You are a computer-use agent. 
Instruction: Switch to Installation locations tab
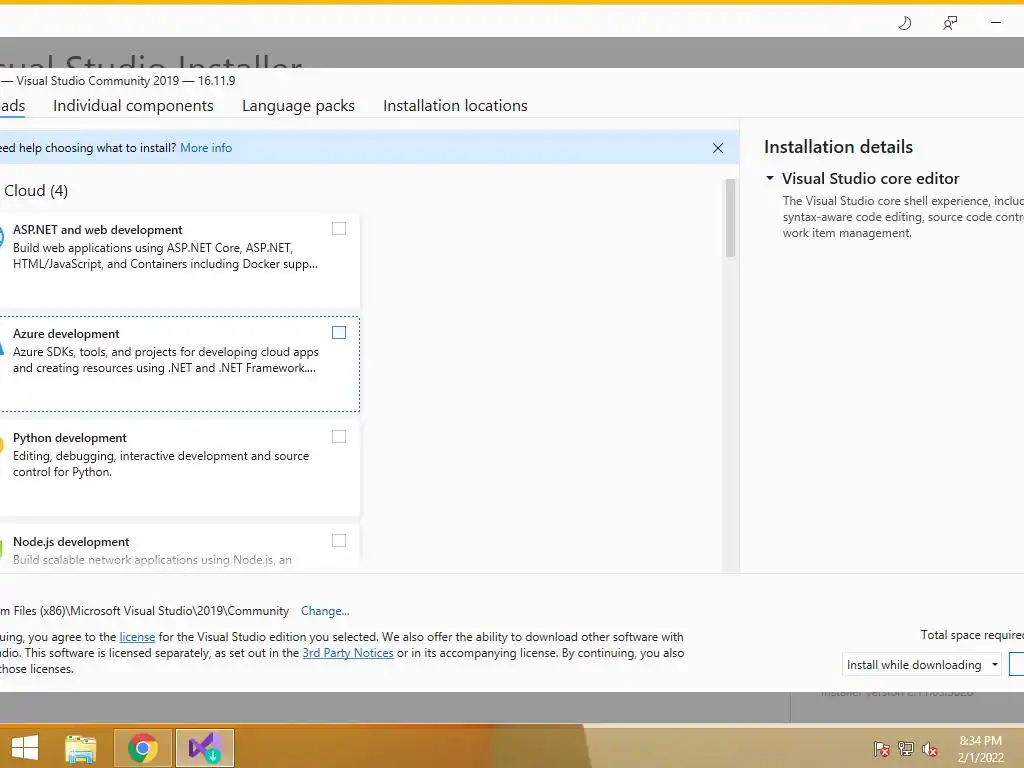point(455,106)
